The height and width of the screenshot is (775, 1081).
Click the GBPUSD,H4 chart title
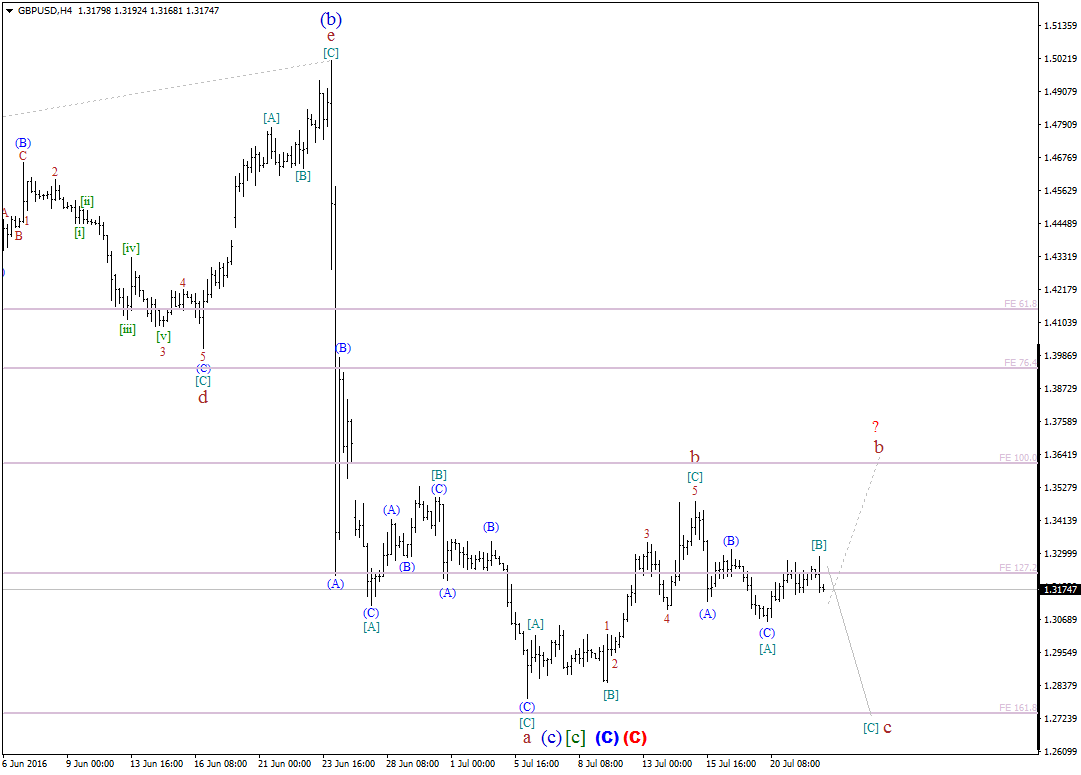click(45, 11)
